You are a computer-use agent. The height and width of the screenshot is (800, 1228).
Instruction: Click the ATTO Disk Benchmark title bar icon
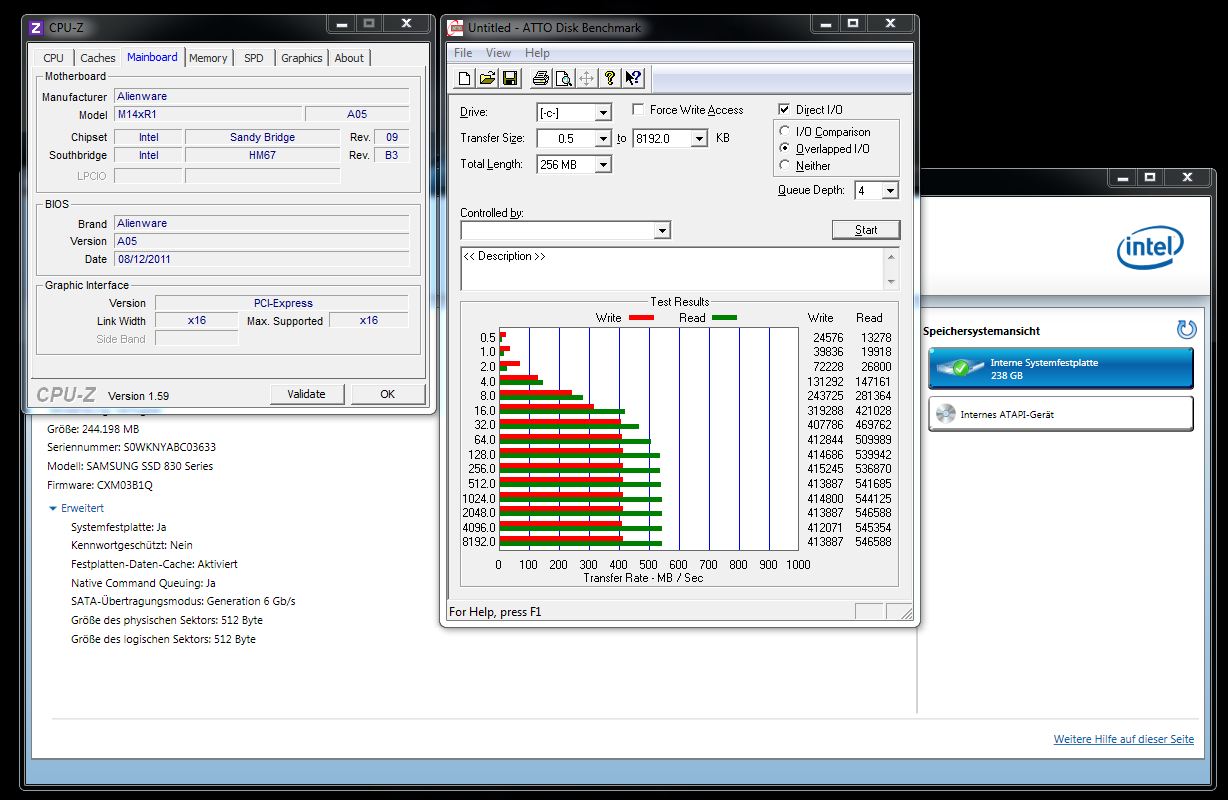[455, 27]
